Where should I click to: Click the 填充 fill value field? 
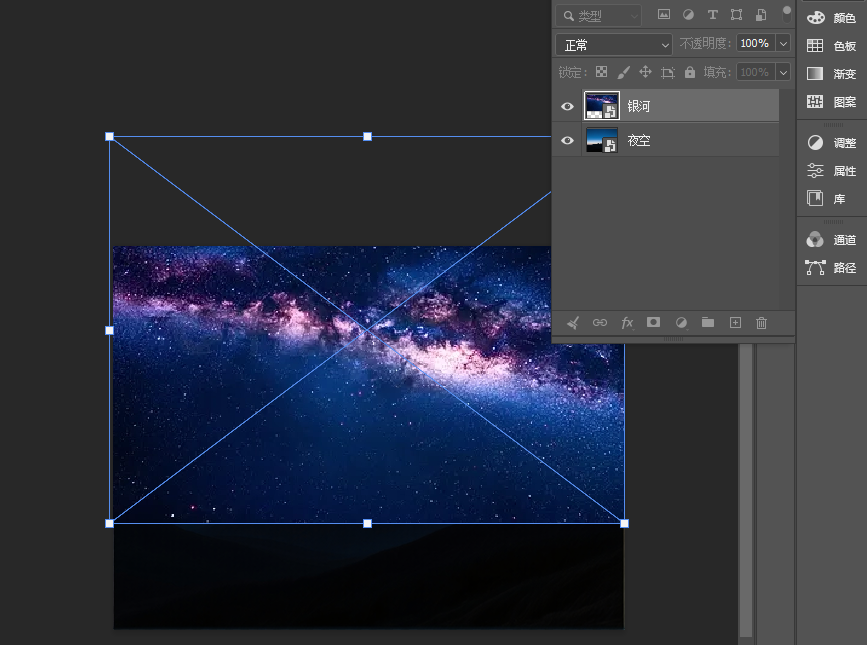pos(755,72)
